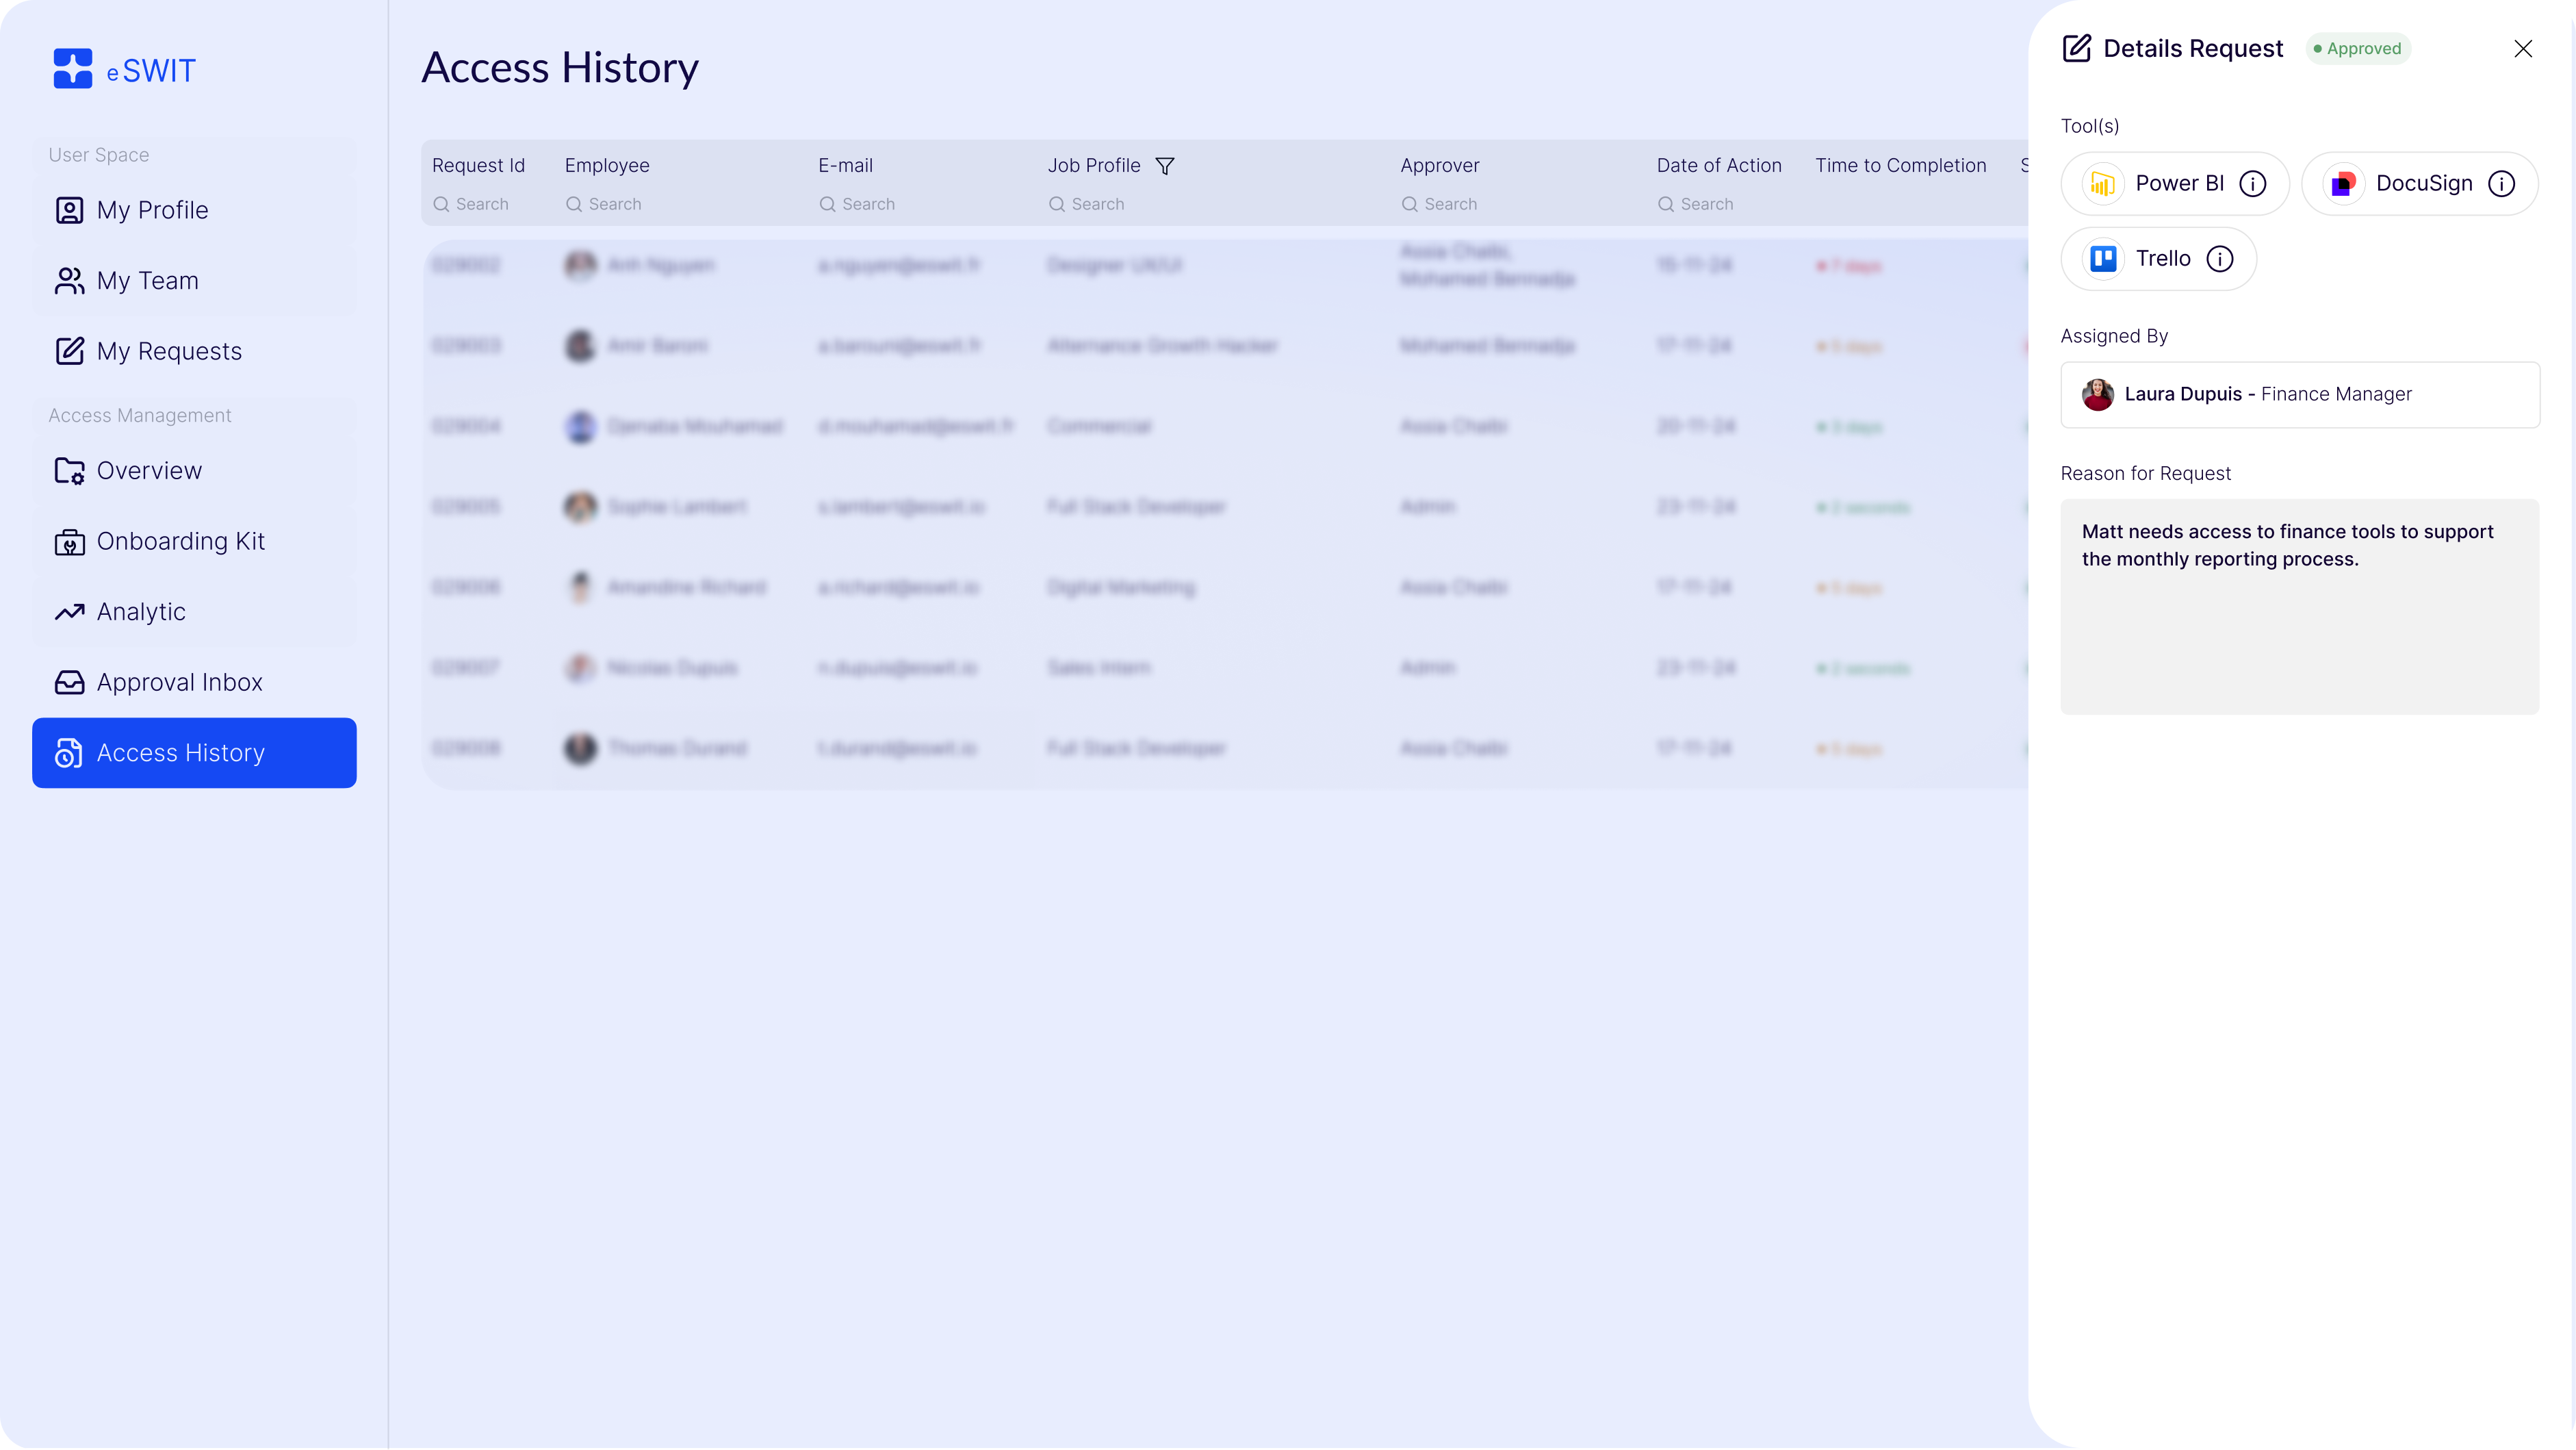Click the Request Id search field
Image resolution: width=2576 pixels, height=1450 pixels.
[x=482, y=204]
